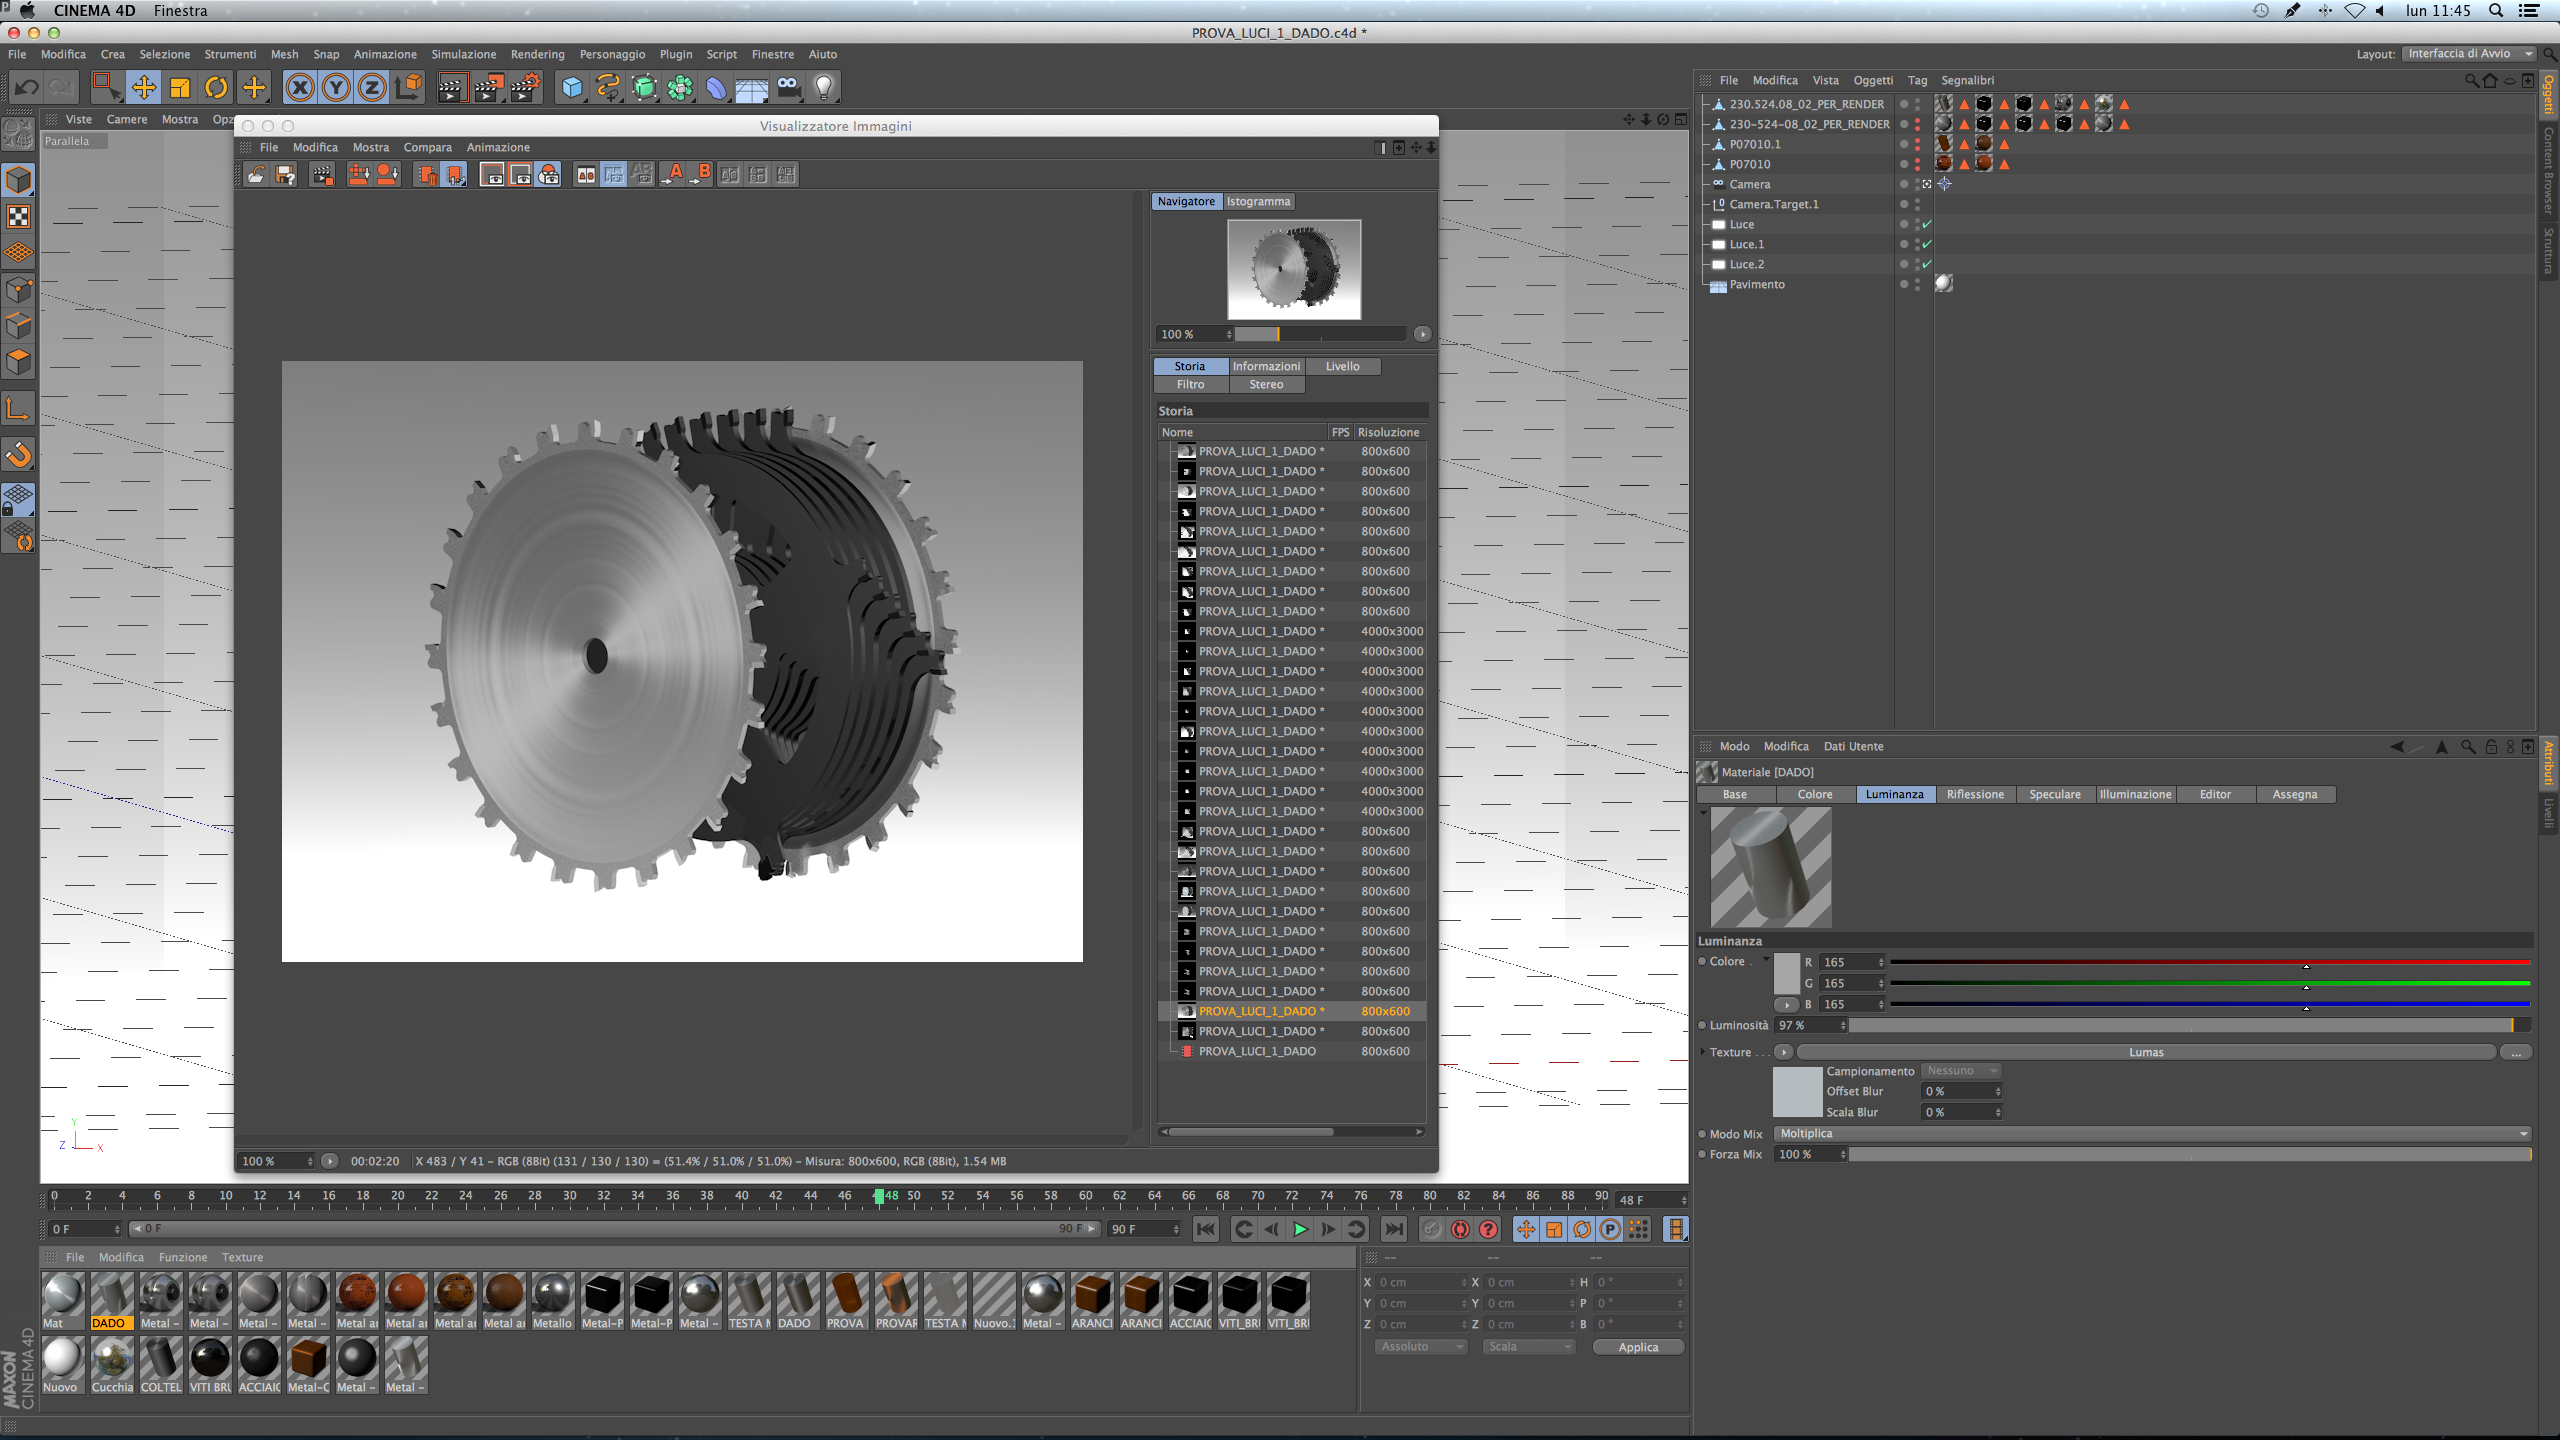Switch to Istogramma tab
The height and width of the screenshot is (1440, 2560).
[x=1258, y=201]
